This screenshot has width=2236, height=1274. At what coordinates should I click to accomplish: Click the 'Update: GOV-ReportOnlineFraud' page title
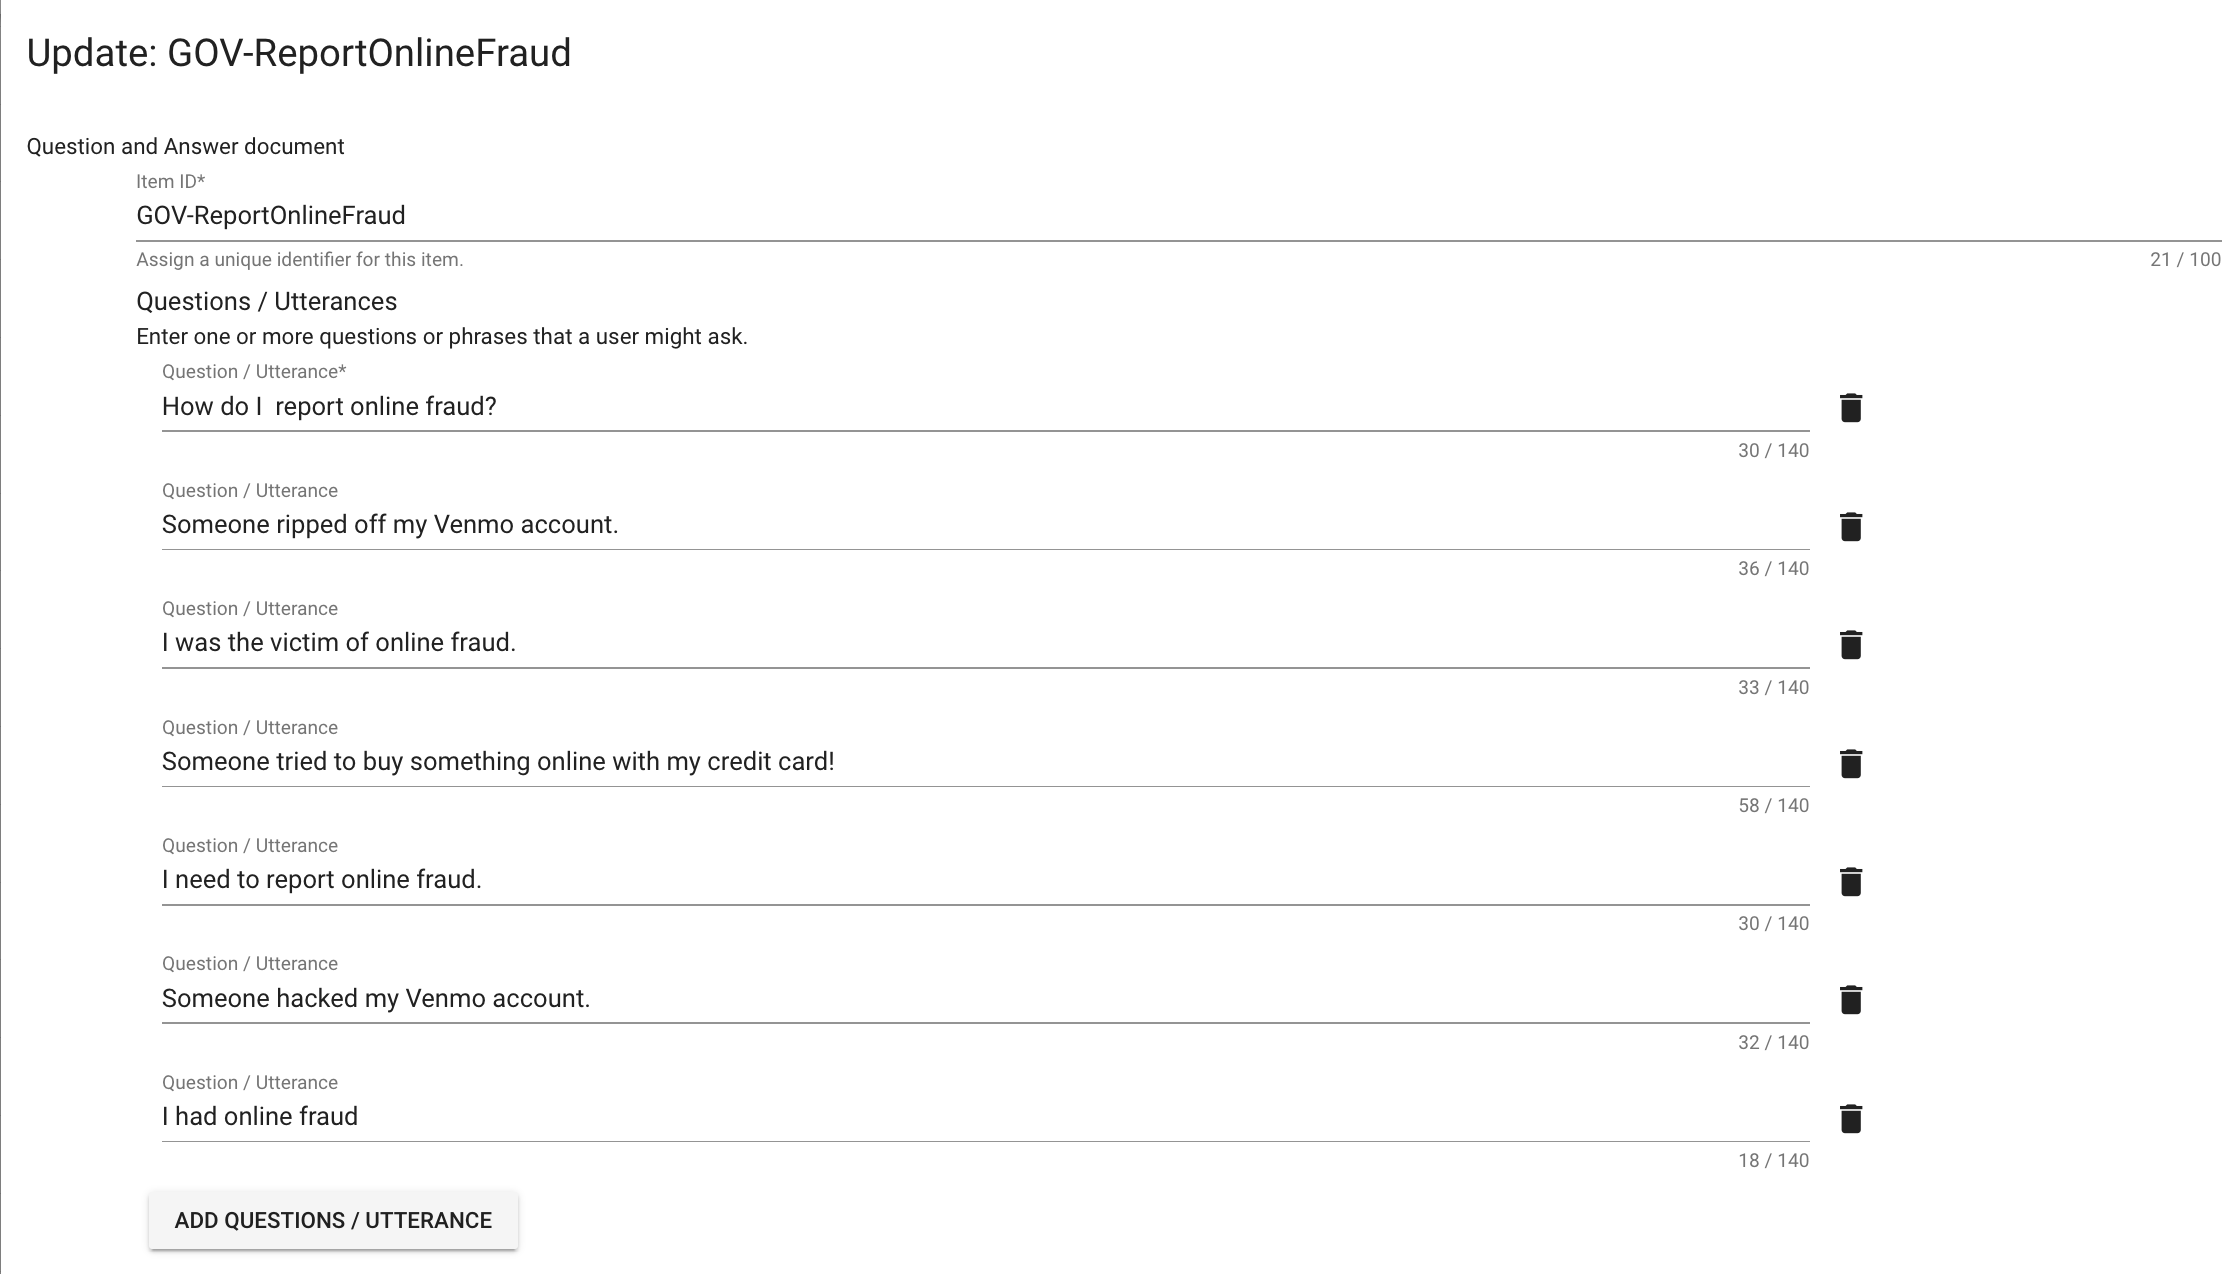[298, 53]
